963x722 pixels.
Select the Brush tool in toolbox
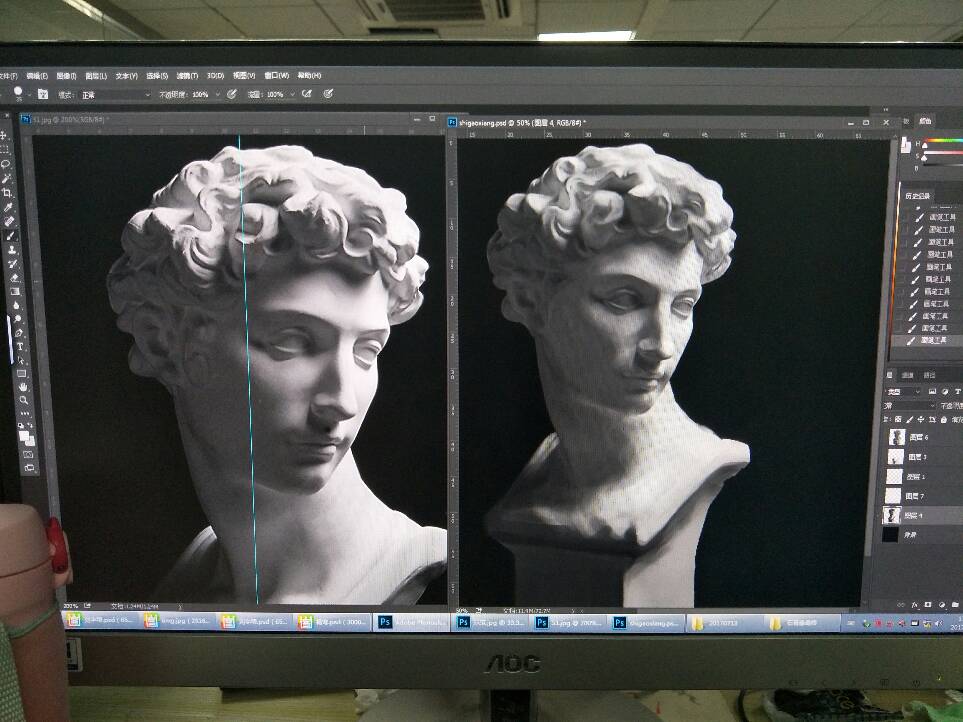pyautogui.click(x=10, y=236)
